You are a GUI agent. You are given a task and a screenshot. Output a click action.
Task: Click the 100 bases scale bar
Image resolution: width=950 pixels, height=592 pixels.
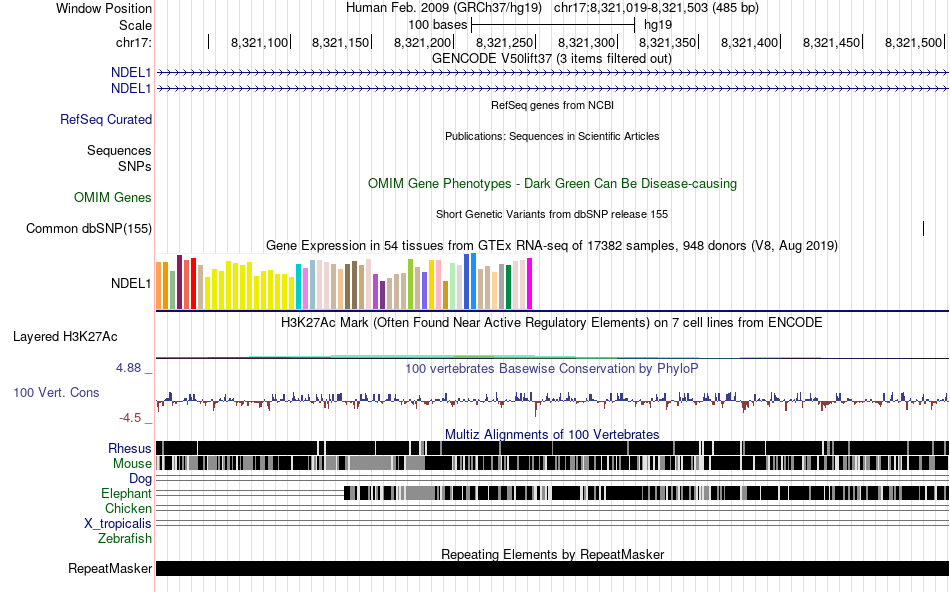(x=553, y=25)
